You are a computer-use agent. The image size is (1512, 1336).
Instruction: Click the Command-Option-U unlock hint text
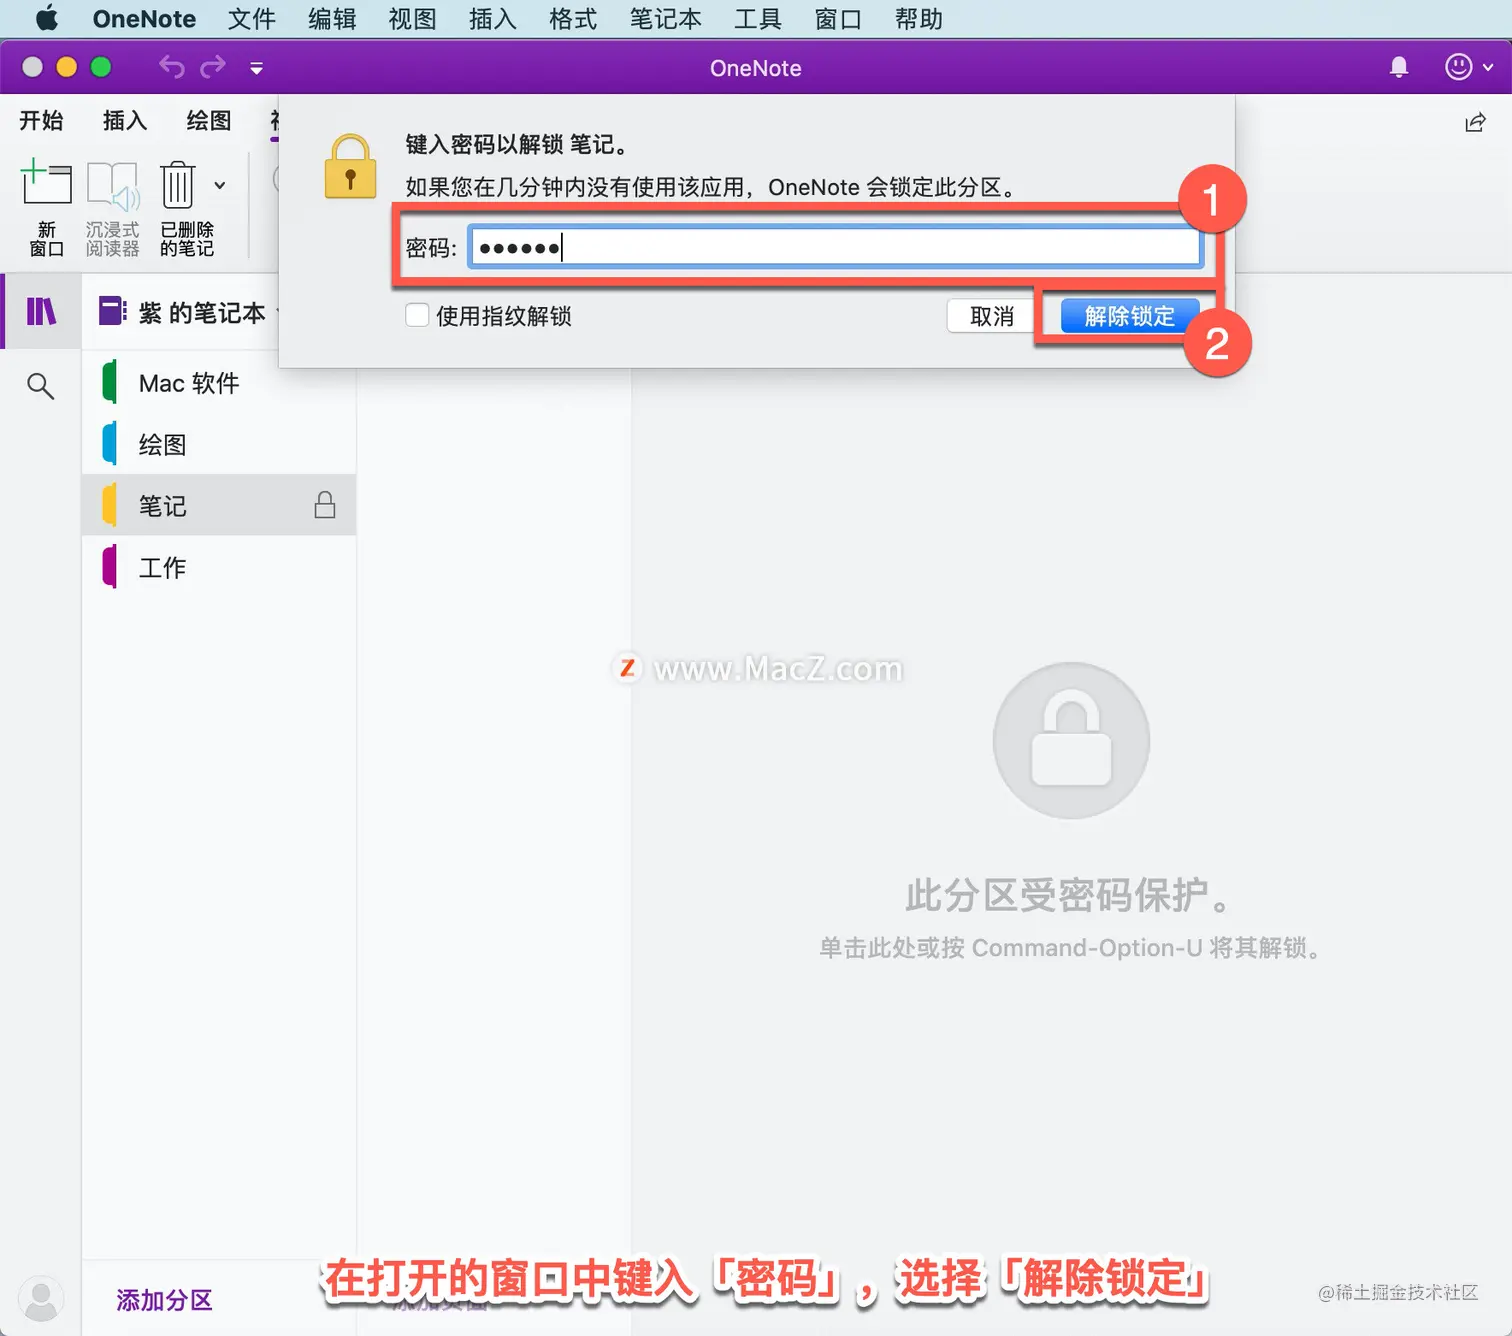[1070, 947]
